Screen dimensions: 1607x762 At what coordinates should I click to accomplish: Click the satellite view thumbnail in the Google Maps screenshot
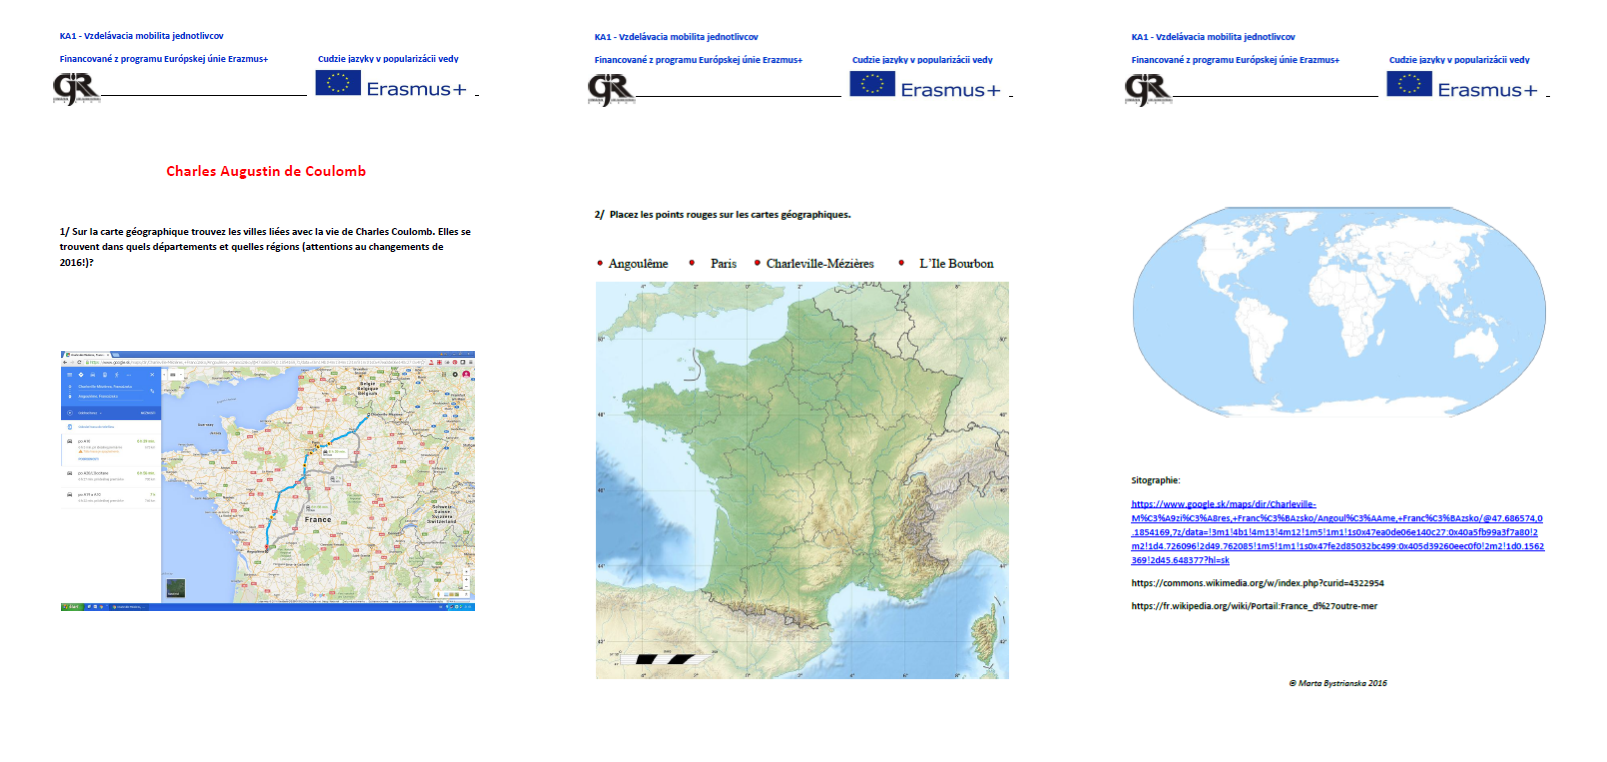[x=175, y=588]
